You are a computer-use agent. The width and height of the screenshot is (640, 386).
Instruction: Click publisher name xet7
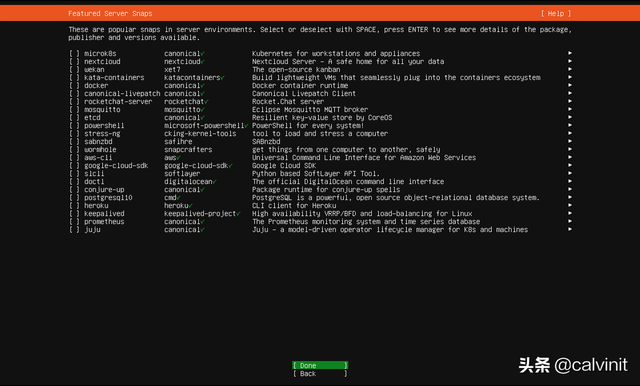click(x=172, y=69)
